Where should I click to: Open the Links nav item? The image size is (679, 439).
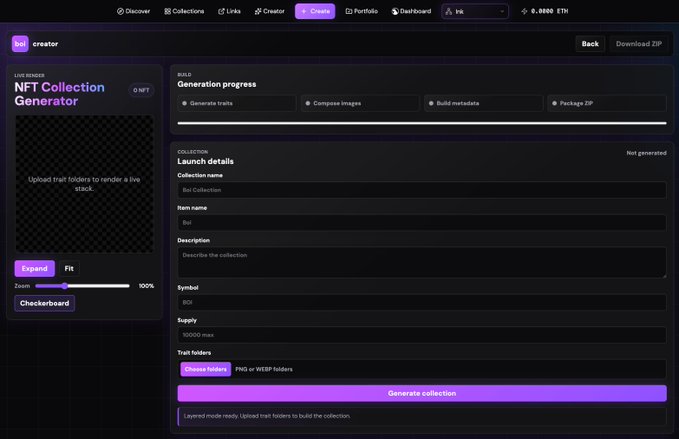click(x=229, y=11)
